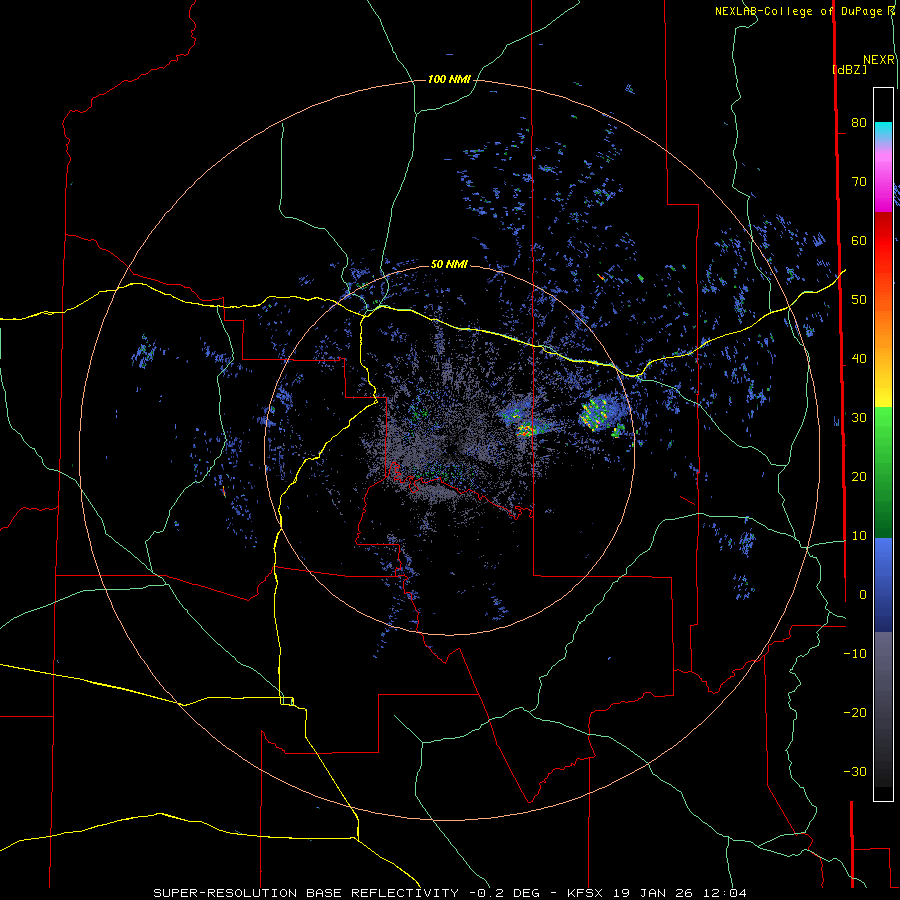Click the 30 value on the dBZ scale
This screenshot has width=900, height=900.
(859, 417)
